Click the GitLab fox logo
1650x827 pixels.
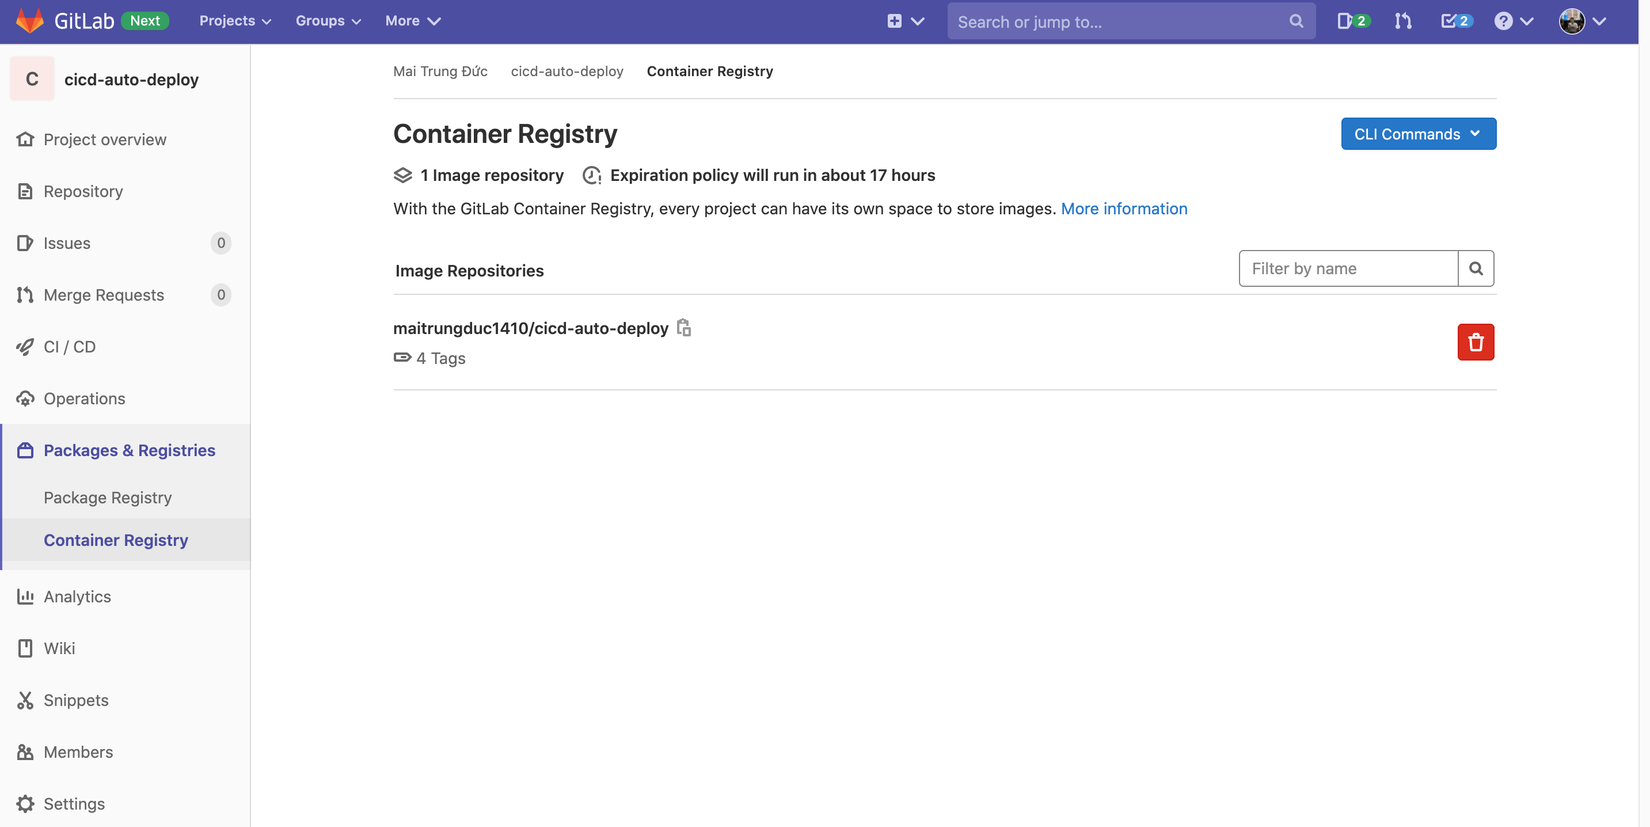30,21
